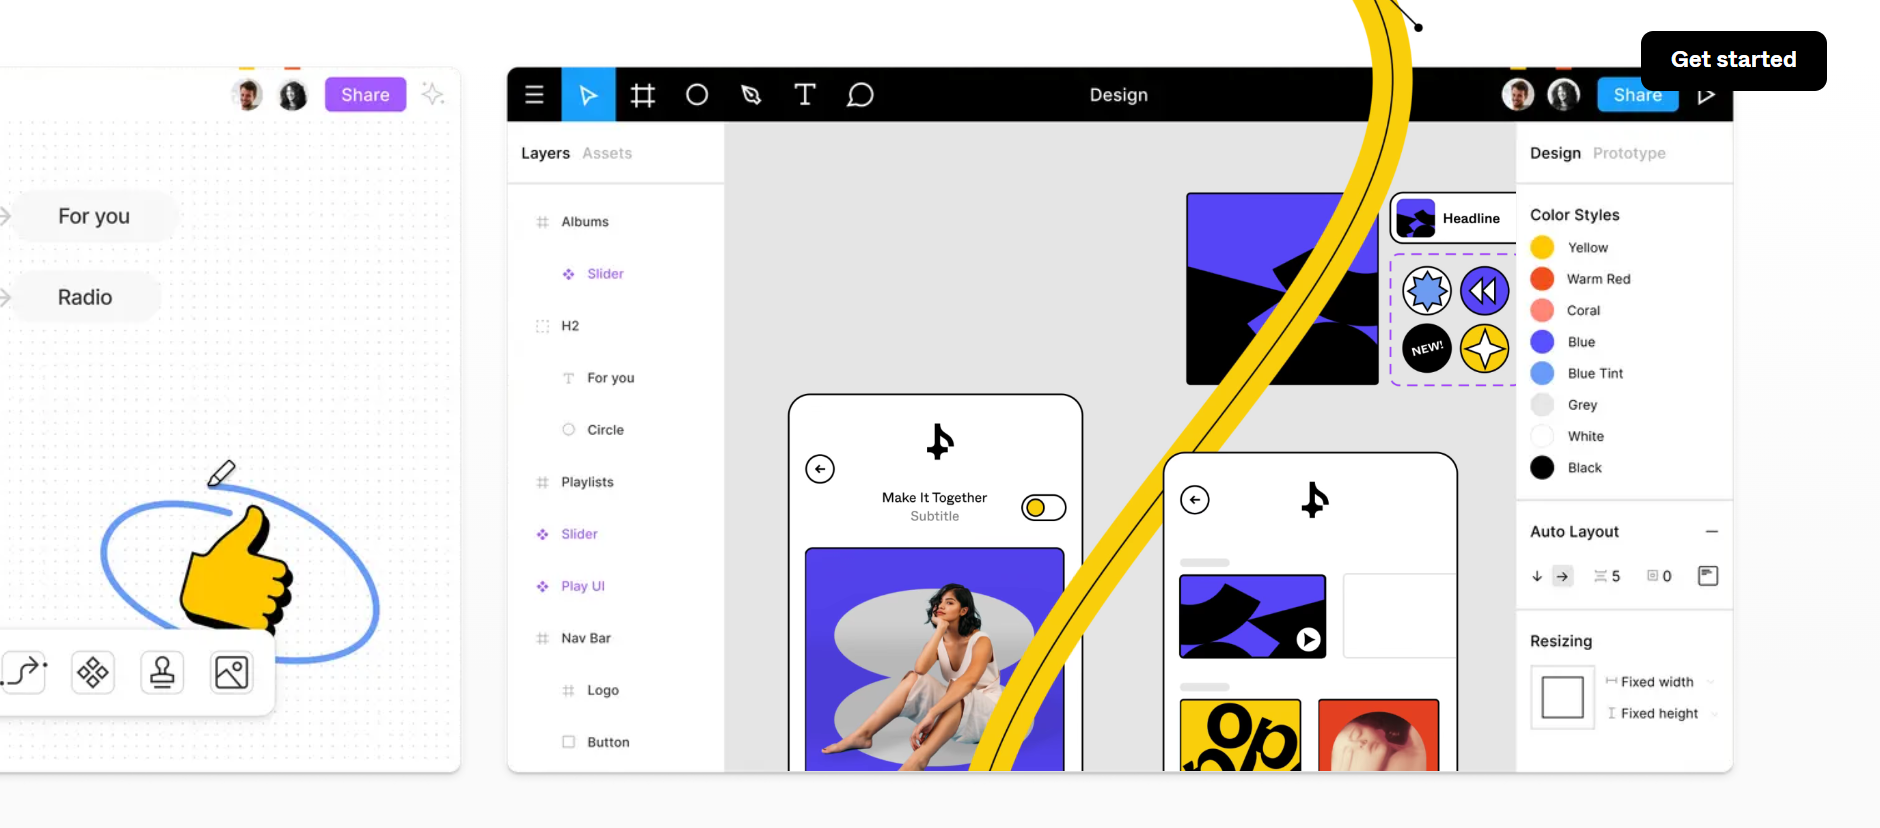Switch to the Assets tab

tap(607, 153)
